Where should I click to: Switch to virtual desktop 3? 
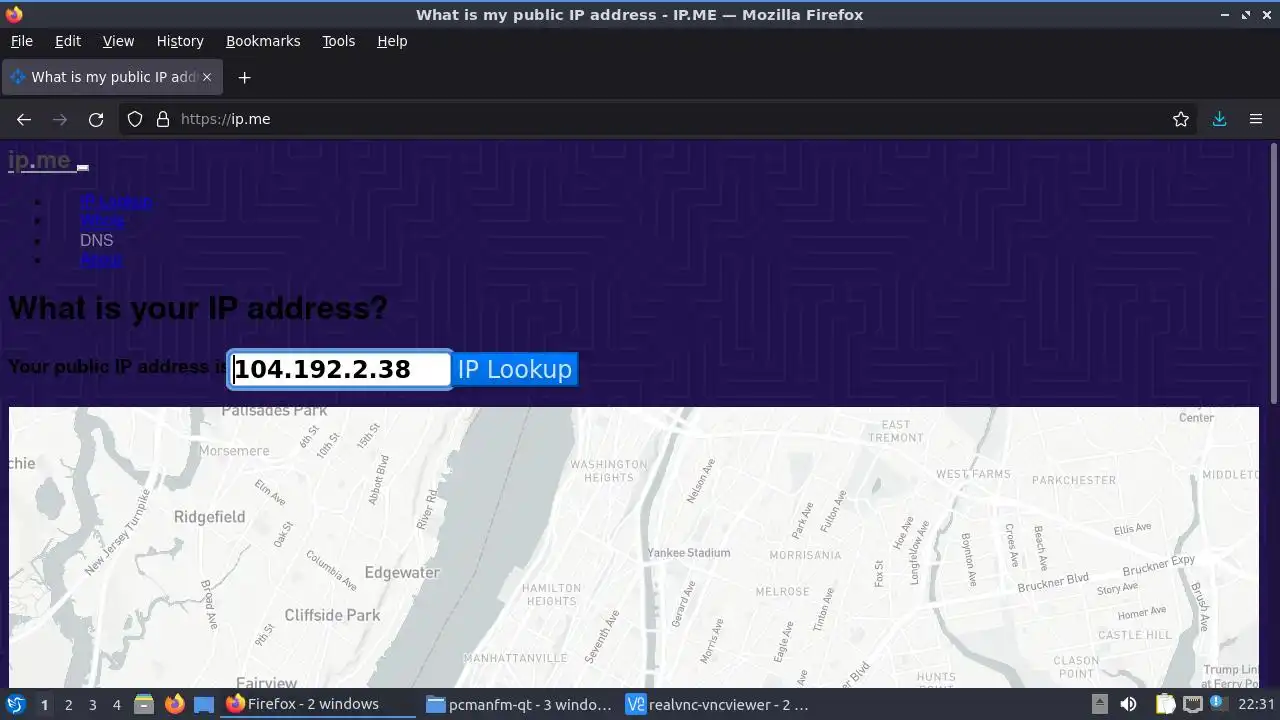92,705
